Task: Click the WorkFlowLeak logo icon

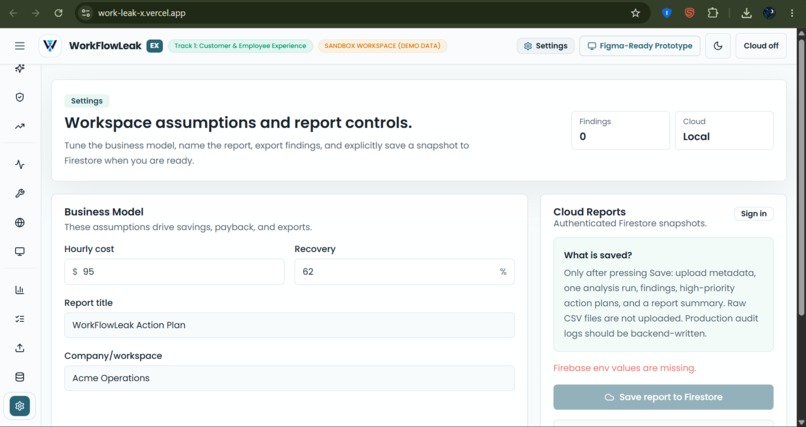Action: (x=50, y=46)
